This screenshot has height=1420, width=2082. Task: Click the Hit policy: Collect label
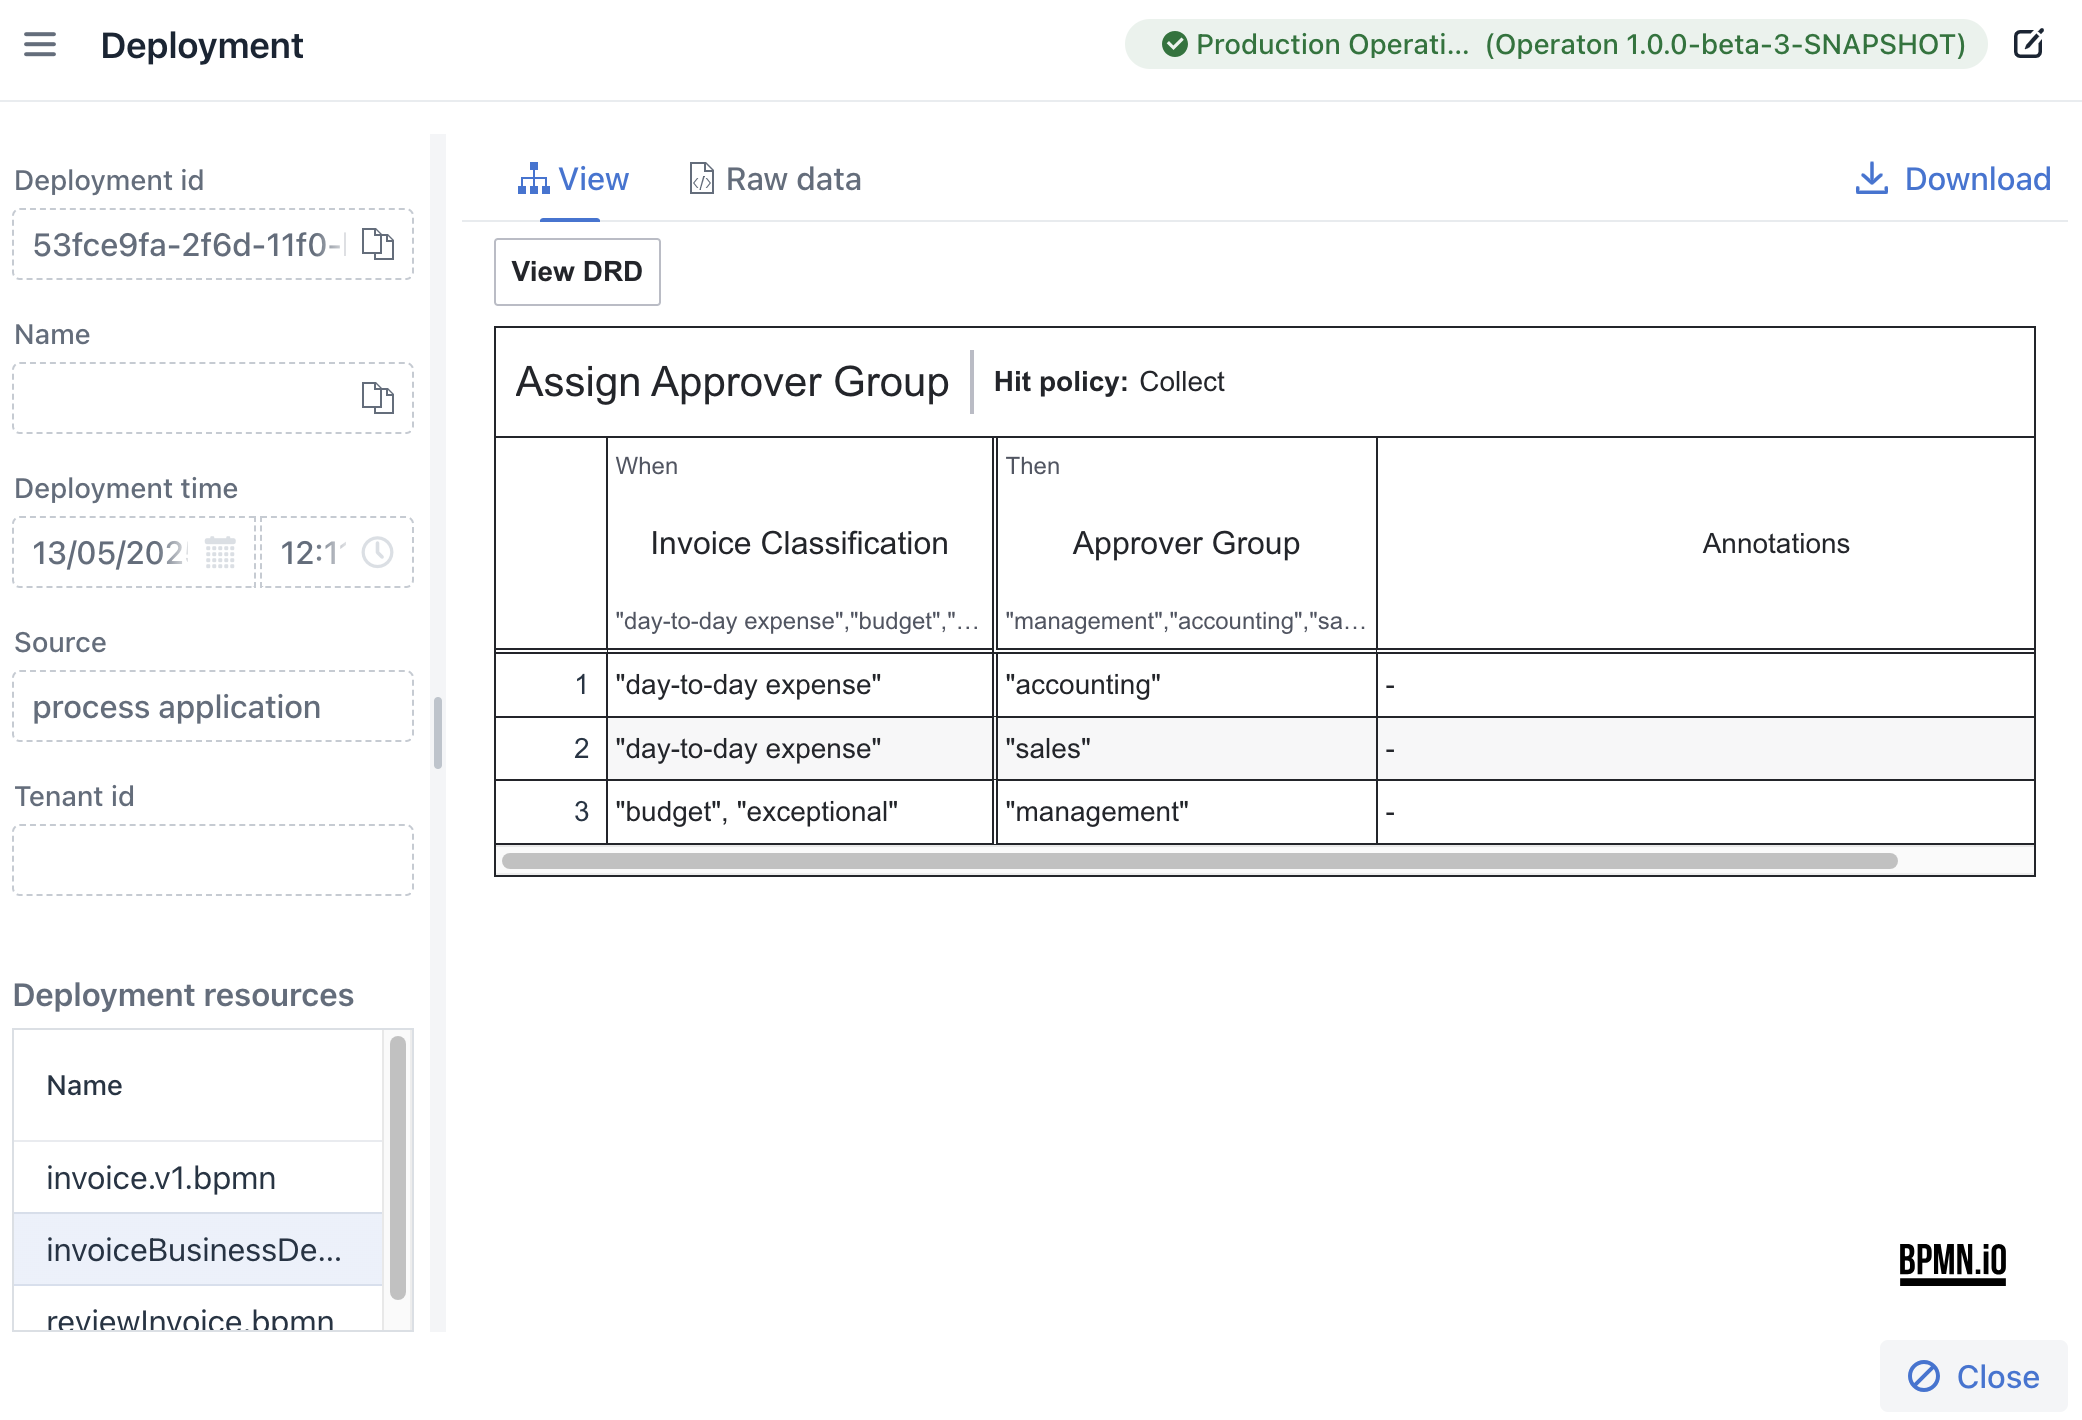click(x=1109, y=382)
